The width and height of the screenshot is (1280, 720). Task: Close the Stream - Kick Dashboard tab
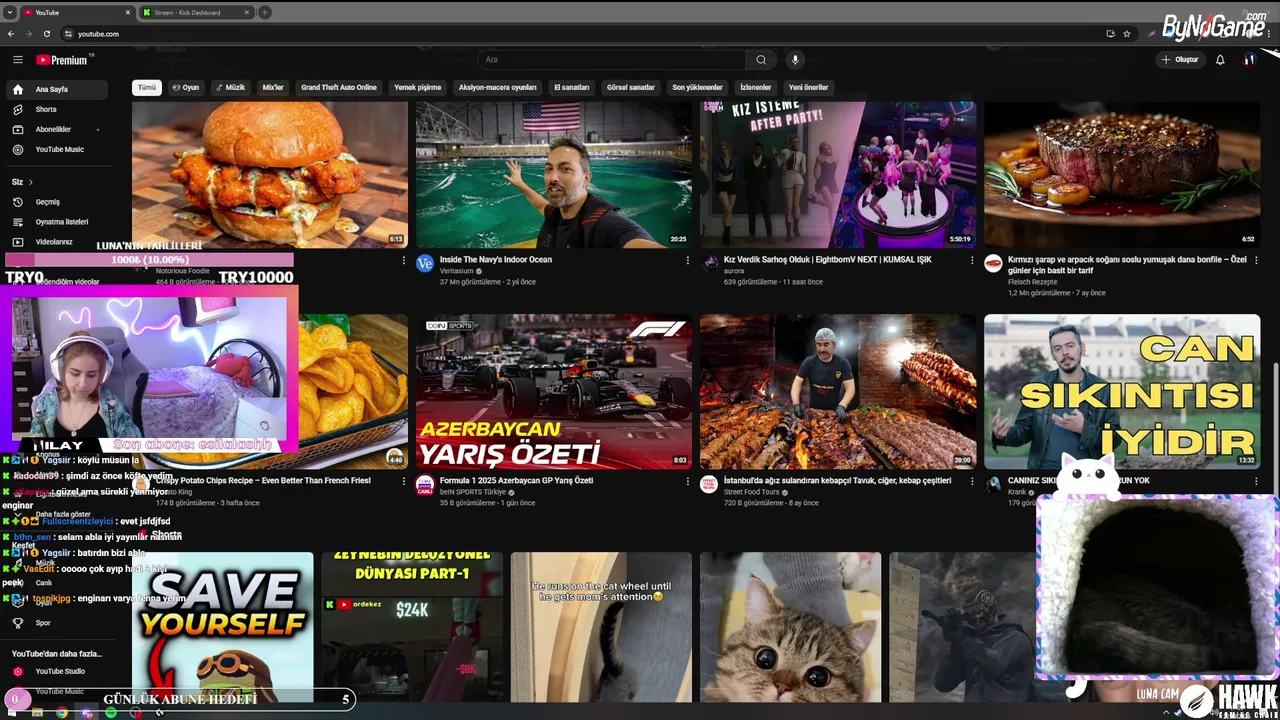pos(248,12)
